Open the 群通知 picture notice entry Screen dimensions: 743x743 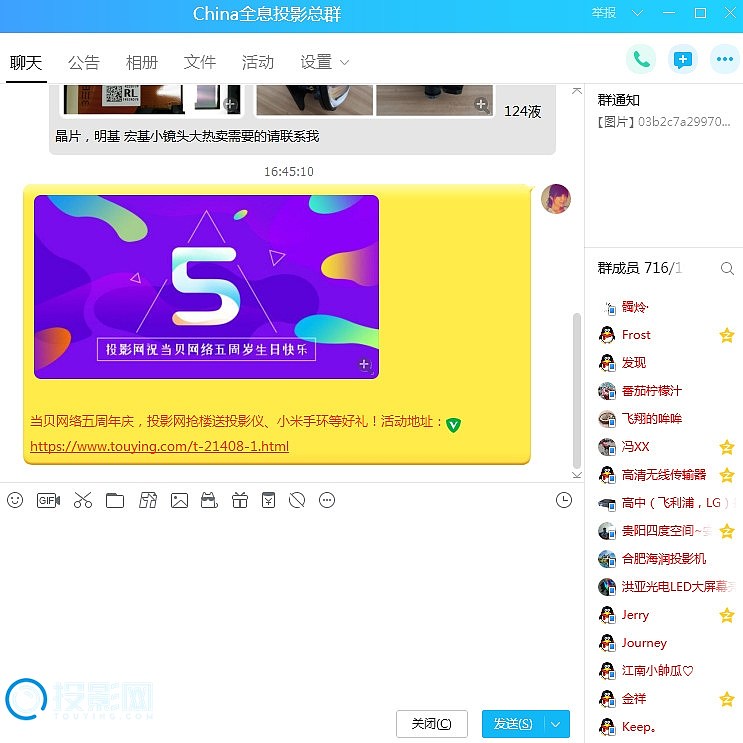tap(664, 122)
